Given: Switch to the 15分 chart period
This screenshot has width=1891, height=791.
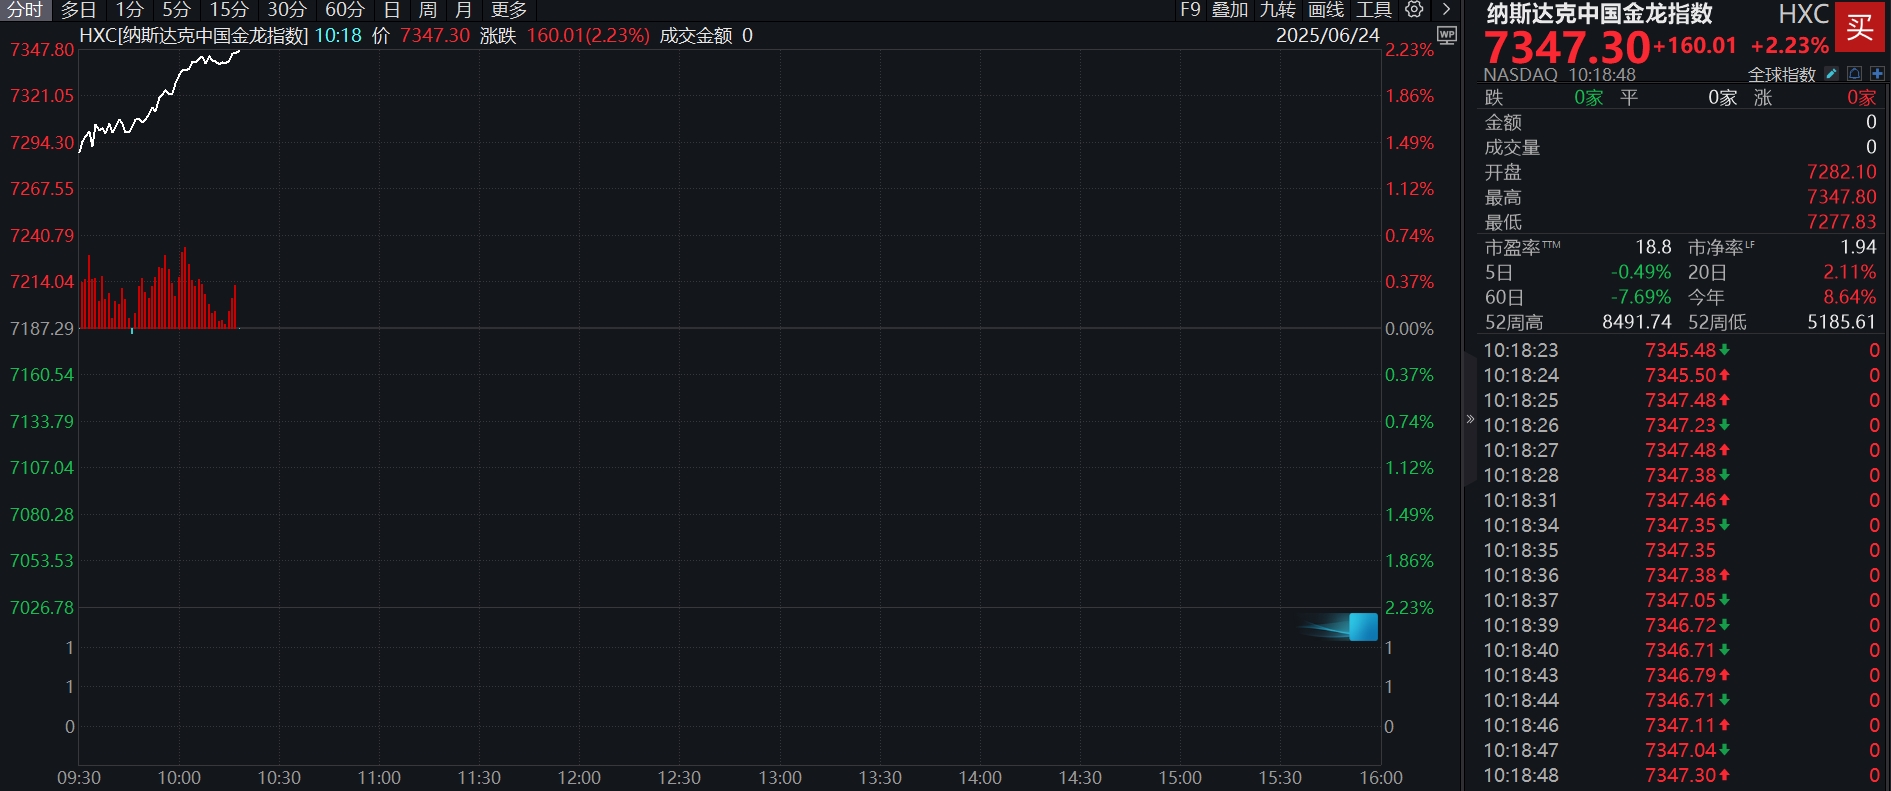Looking at the screenshot, I should coord(229,10).
